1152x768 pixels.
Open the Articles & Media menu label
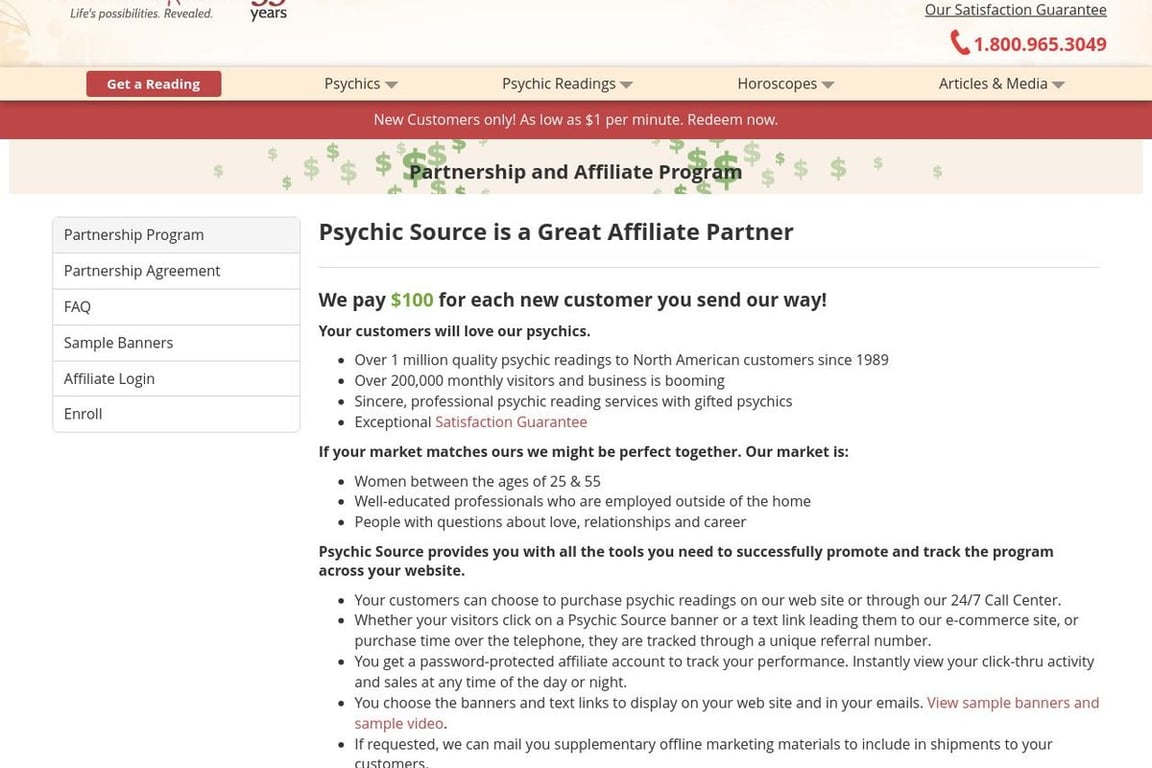click(x=993, y=84)
